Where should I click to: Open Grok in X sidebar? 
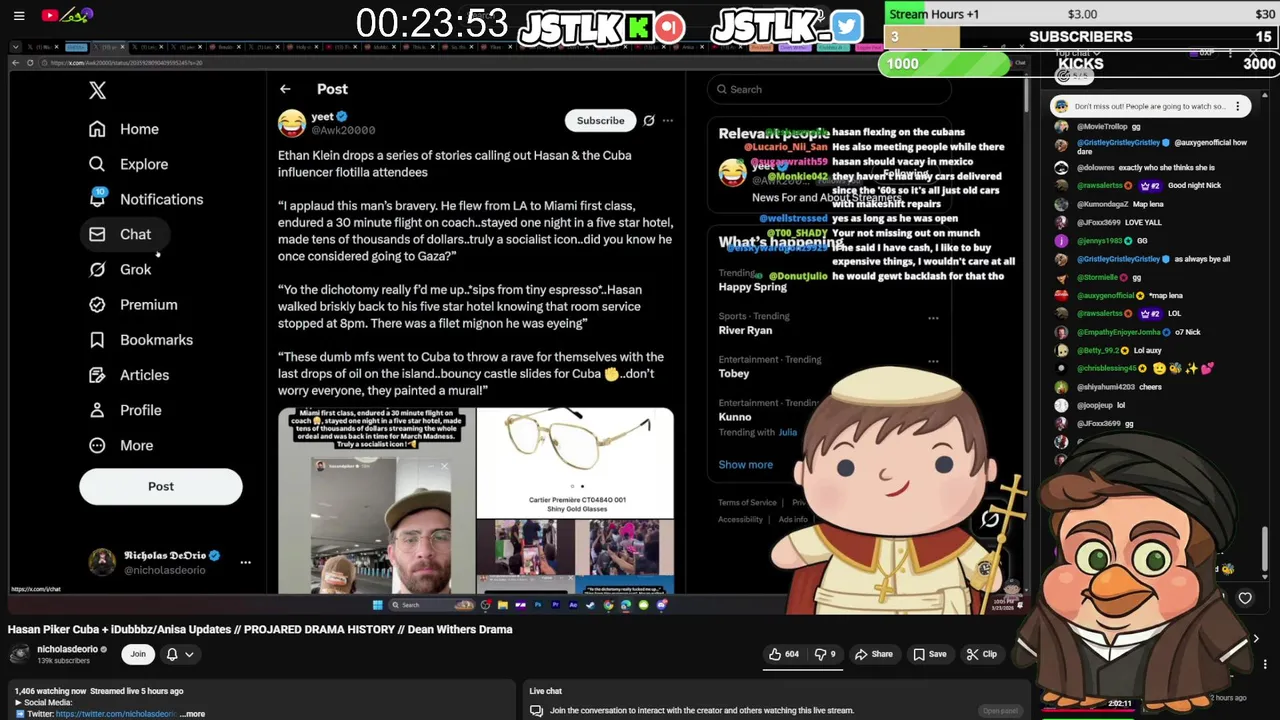(x=120, y=269)
